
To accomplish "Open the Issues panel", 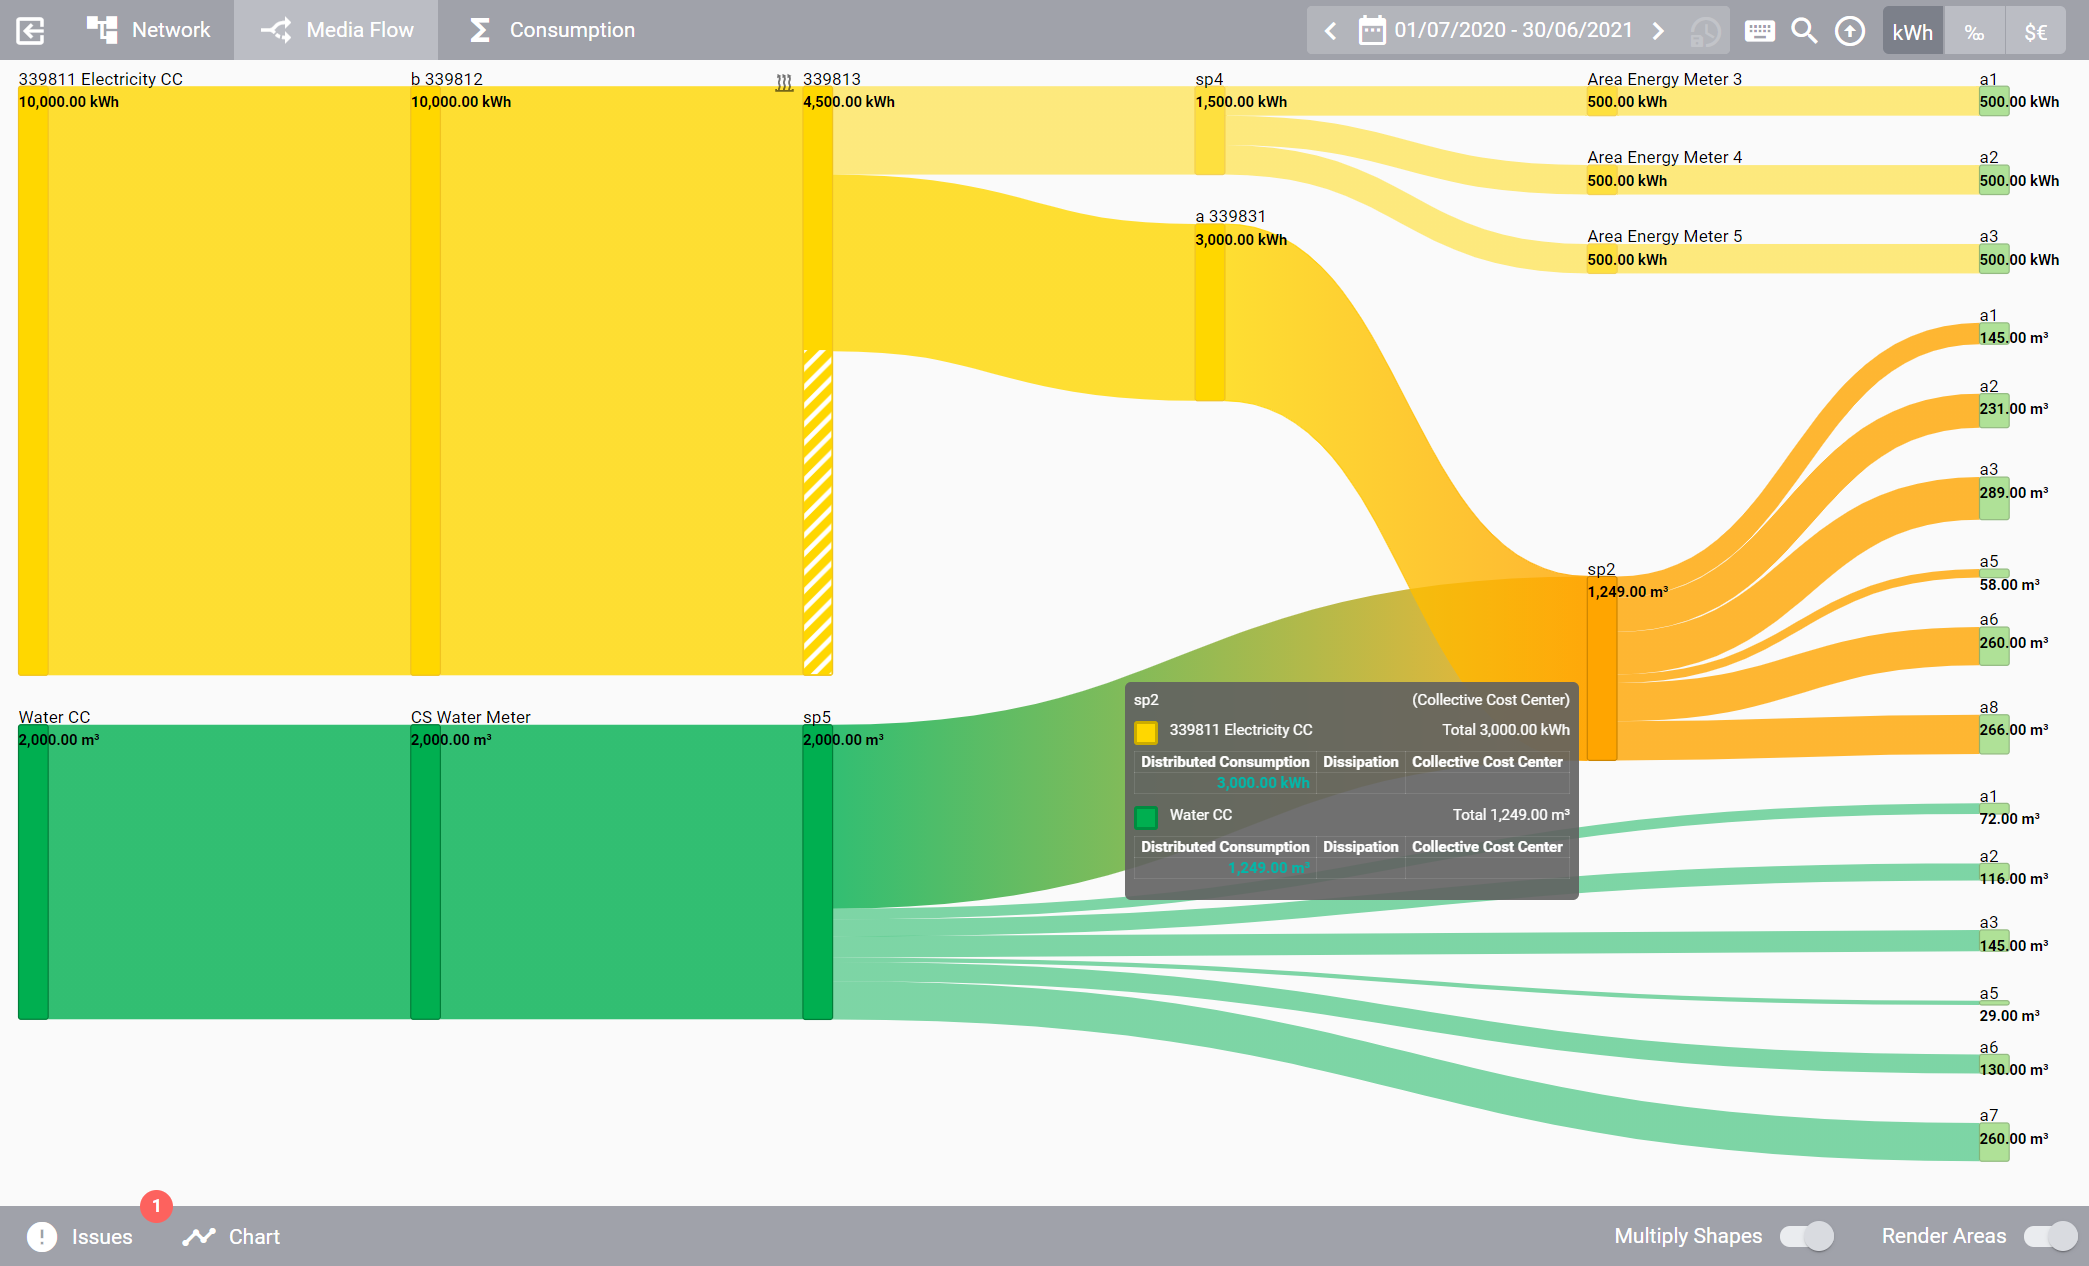I will point(80,1237).
